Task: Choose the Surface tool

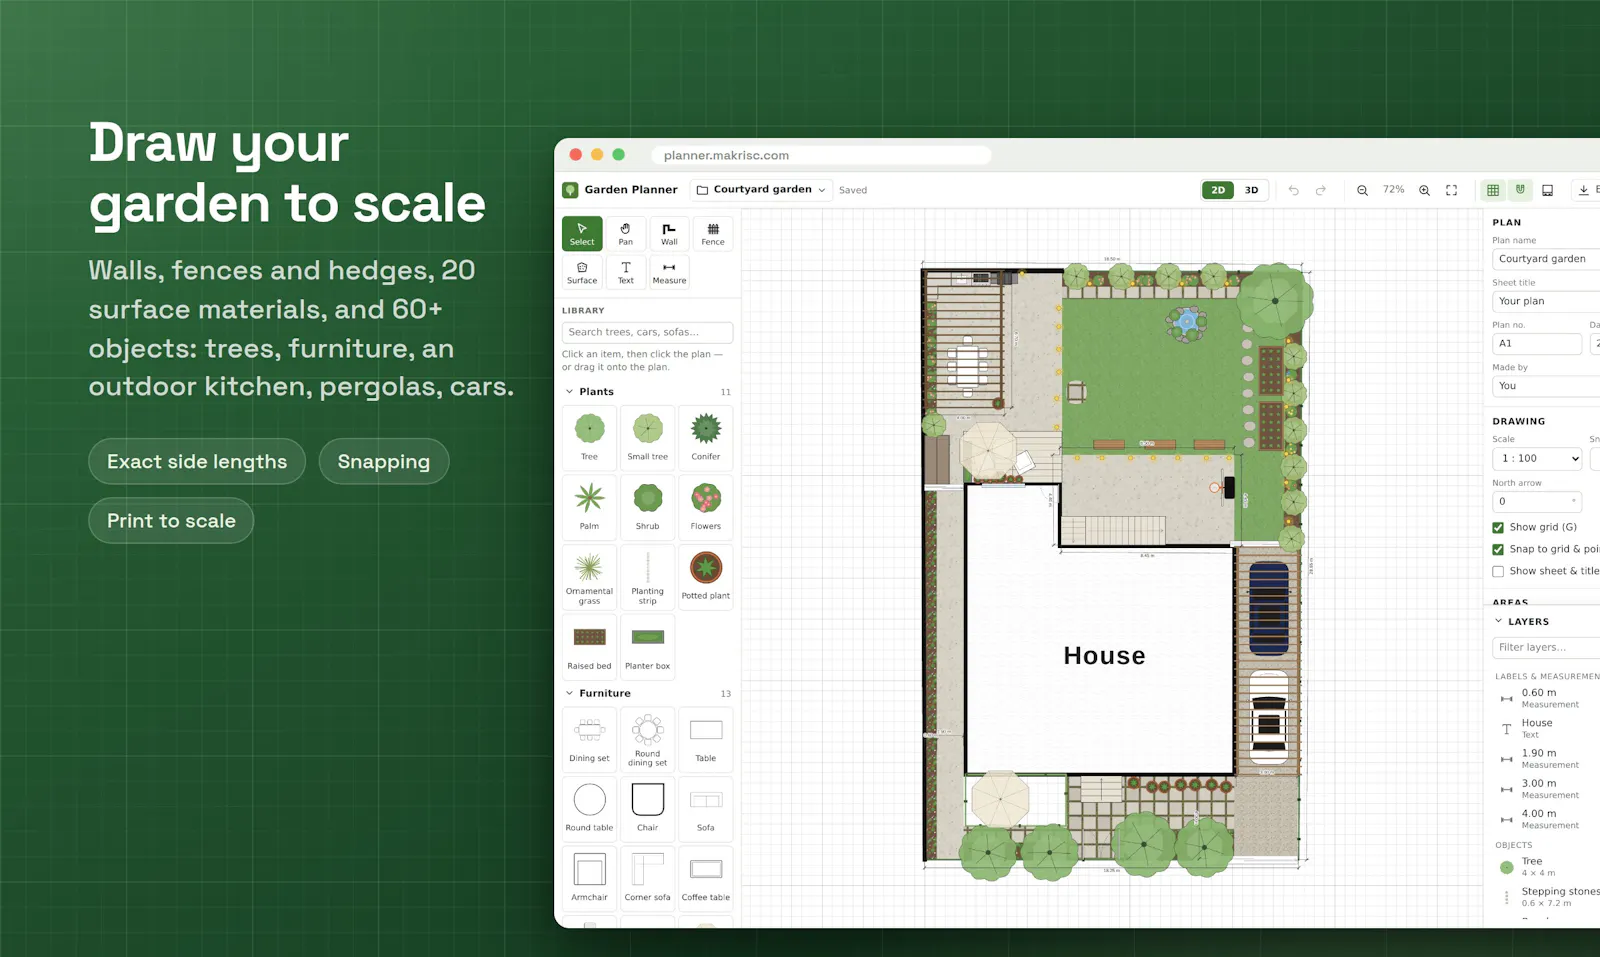Action: [582, 272]
